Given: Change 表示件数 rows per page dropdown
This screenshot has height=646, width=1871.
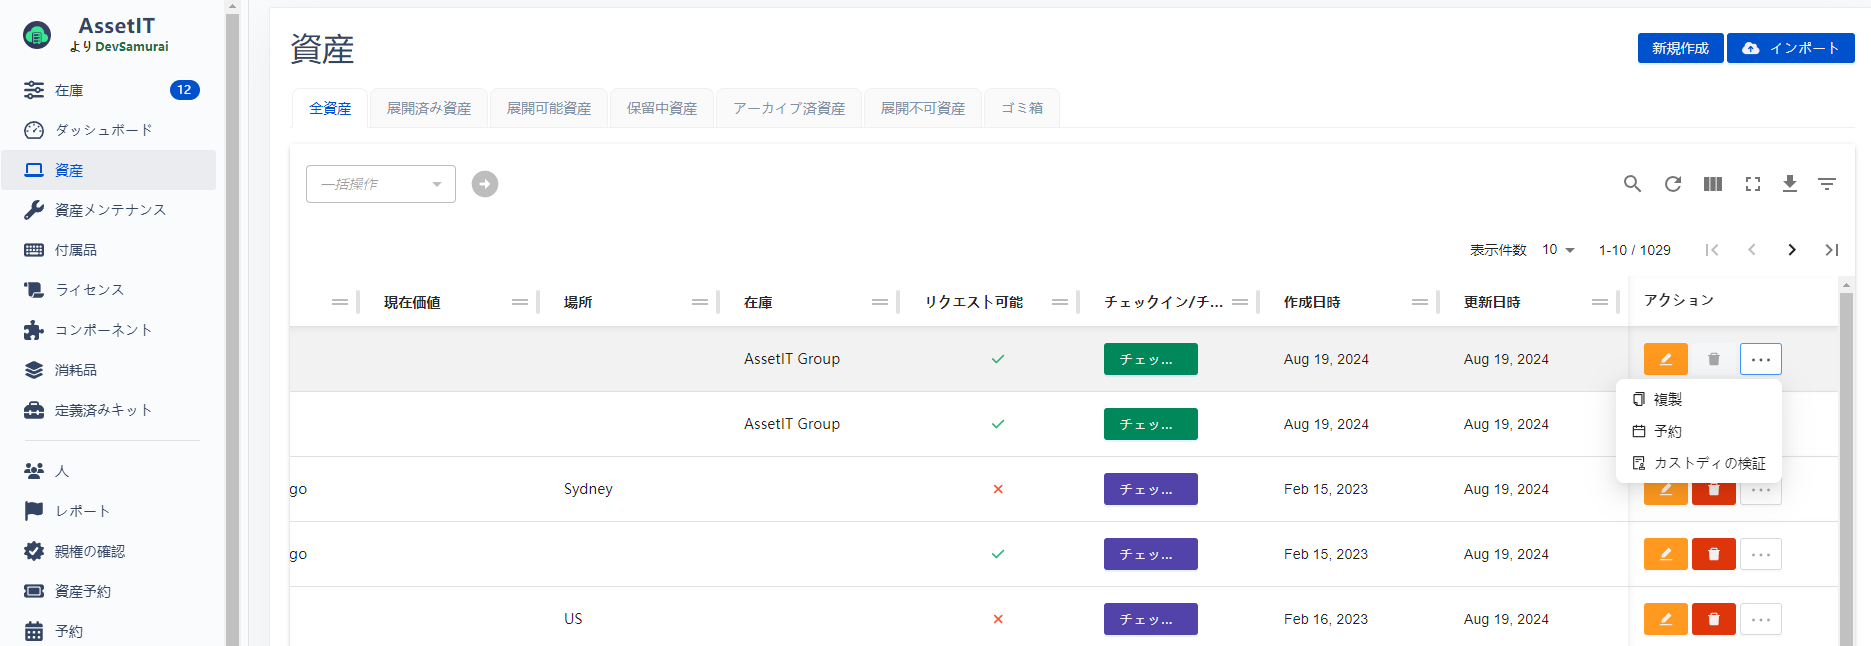Looking at the screenshot, I should [x=1558, y=250].
